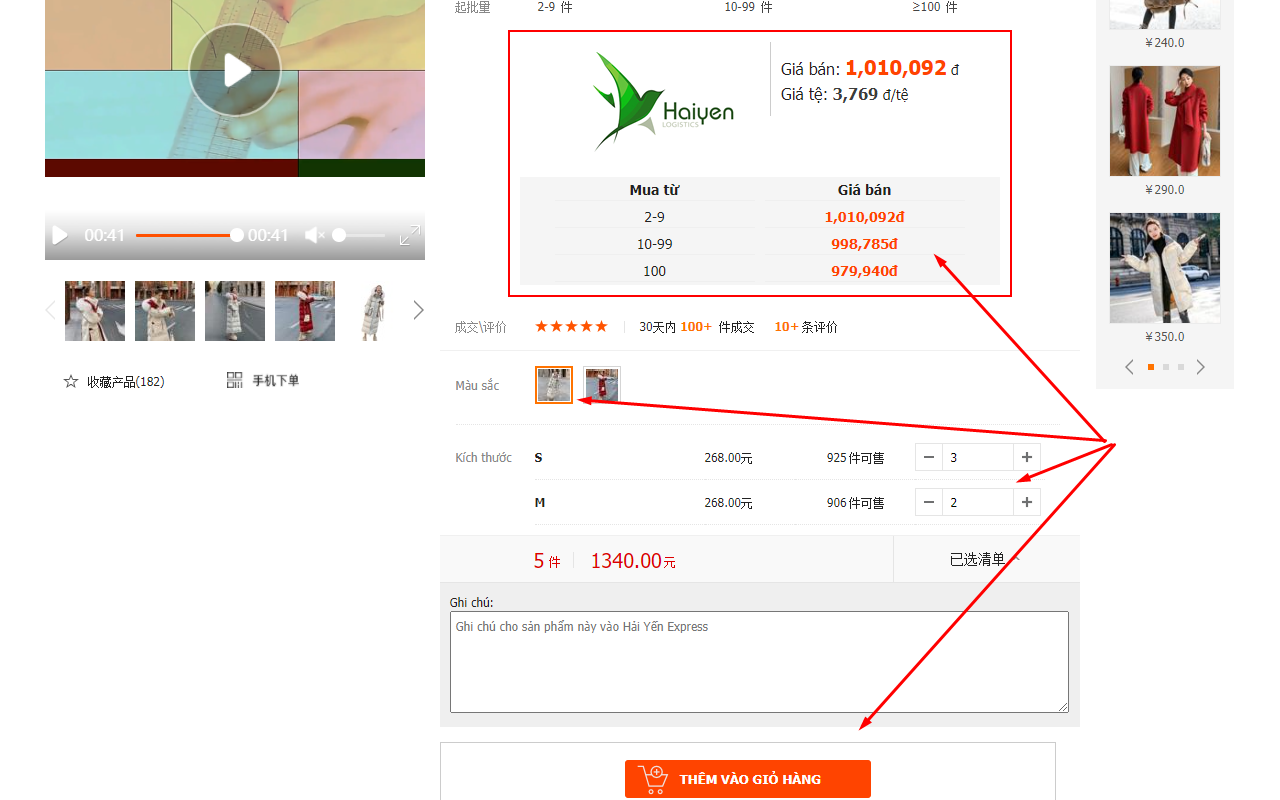Go to previous recommended products page
This screenshot has height=800, width=1280.
pyautogui.click(x=1130, y=367)
